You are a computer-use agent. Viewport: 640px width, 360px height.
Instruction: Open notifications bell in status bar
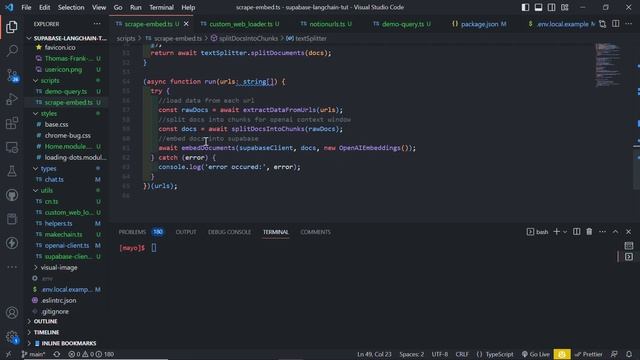click(629, 354)
